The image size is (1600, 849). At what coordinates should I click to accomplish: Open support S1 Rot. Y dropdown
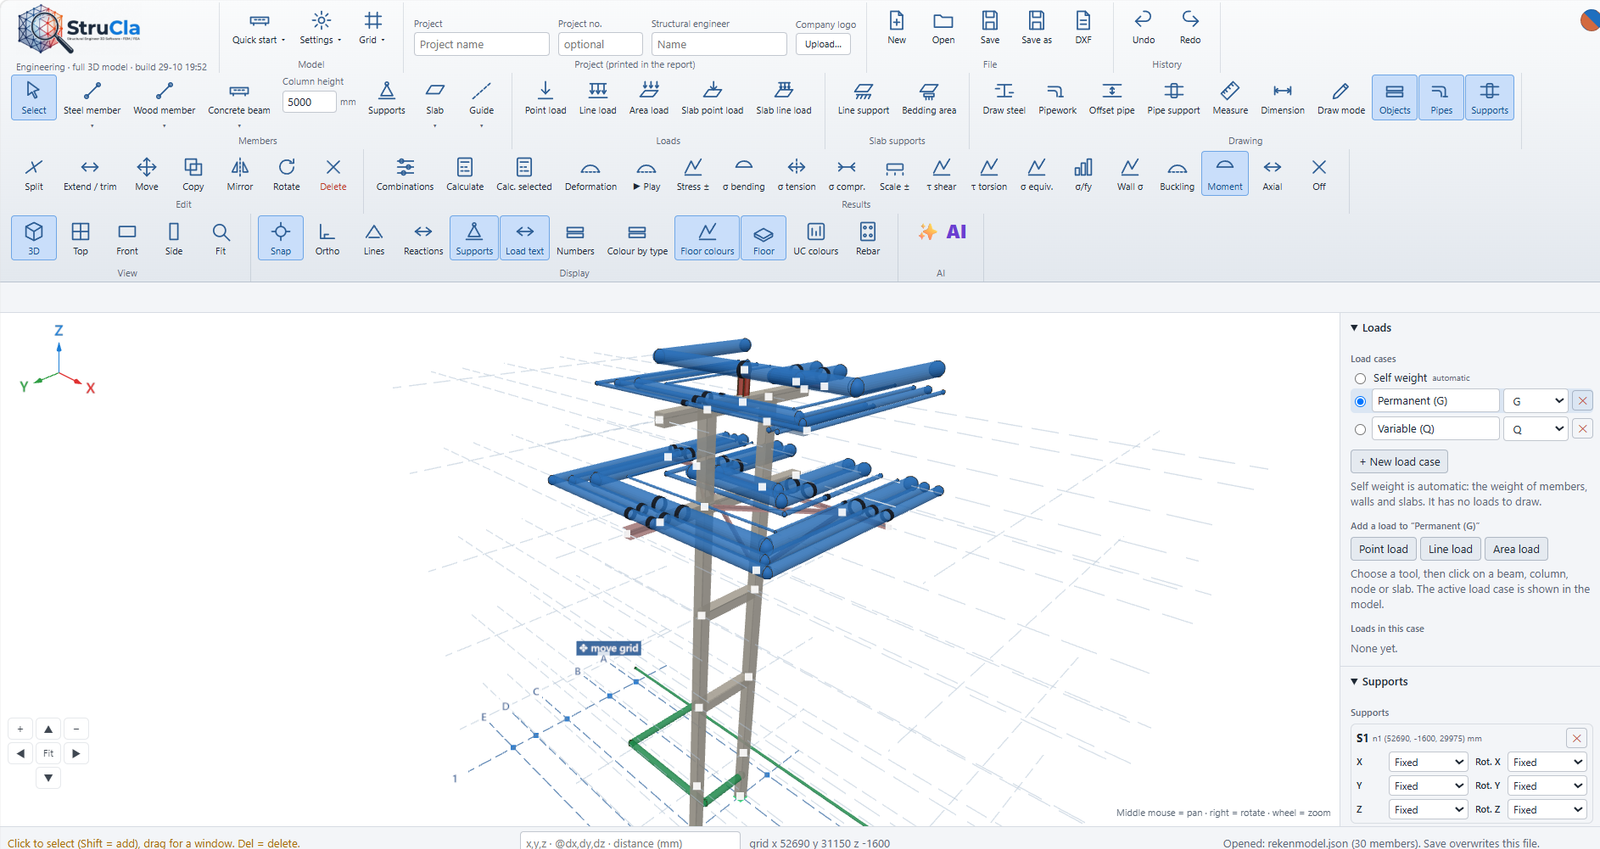[1547, 786]
